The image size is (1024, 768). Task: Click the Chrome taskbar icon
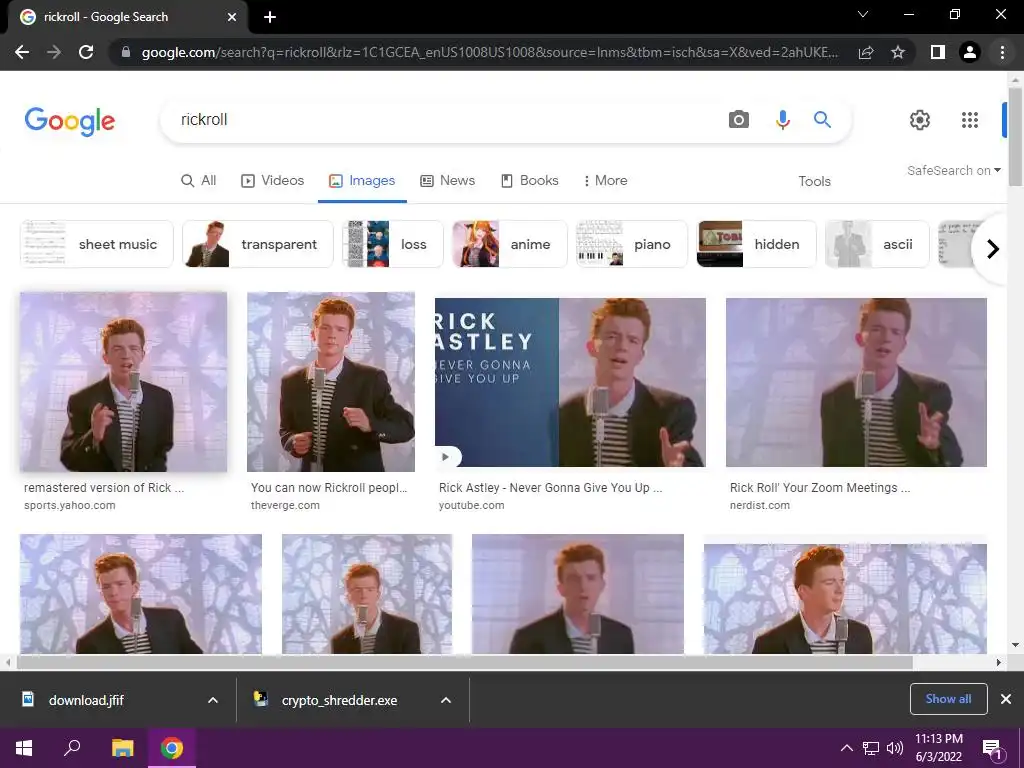(x=172, y=748)
